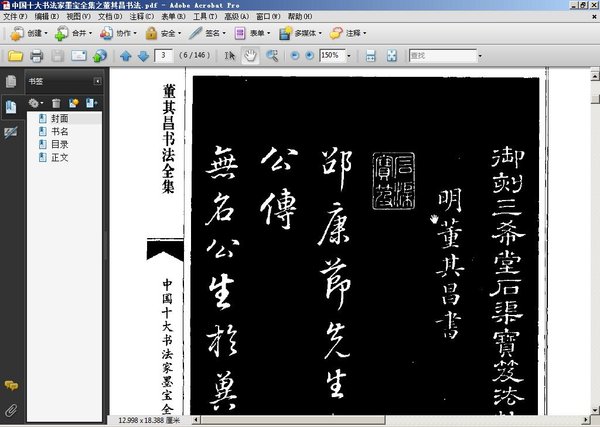
Task: Click the email envelope icon
Action: coord(78,56)
